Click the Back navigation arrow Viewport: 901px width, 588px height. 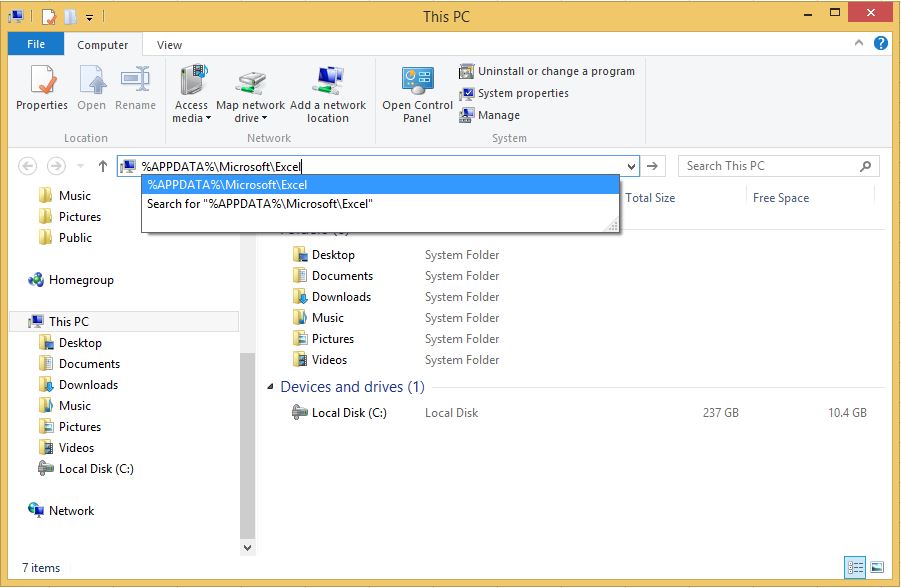28,166
